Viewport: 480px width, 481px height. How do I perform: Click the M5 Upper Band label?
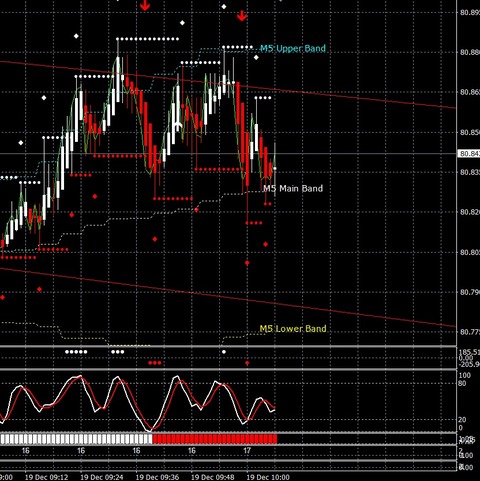[293, 48]
